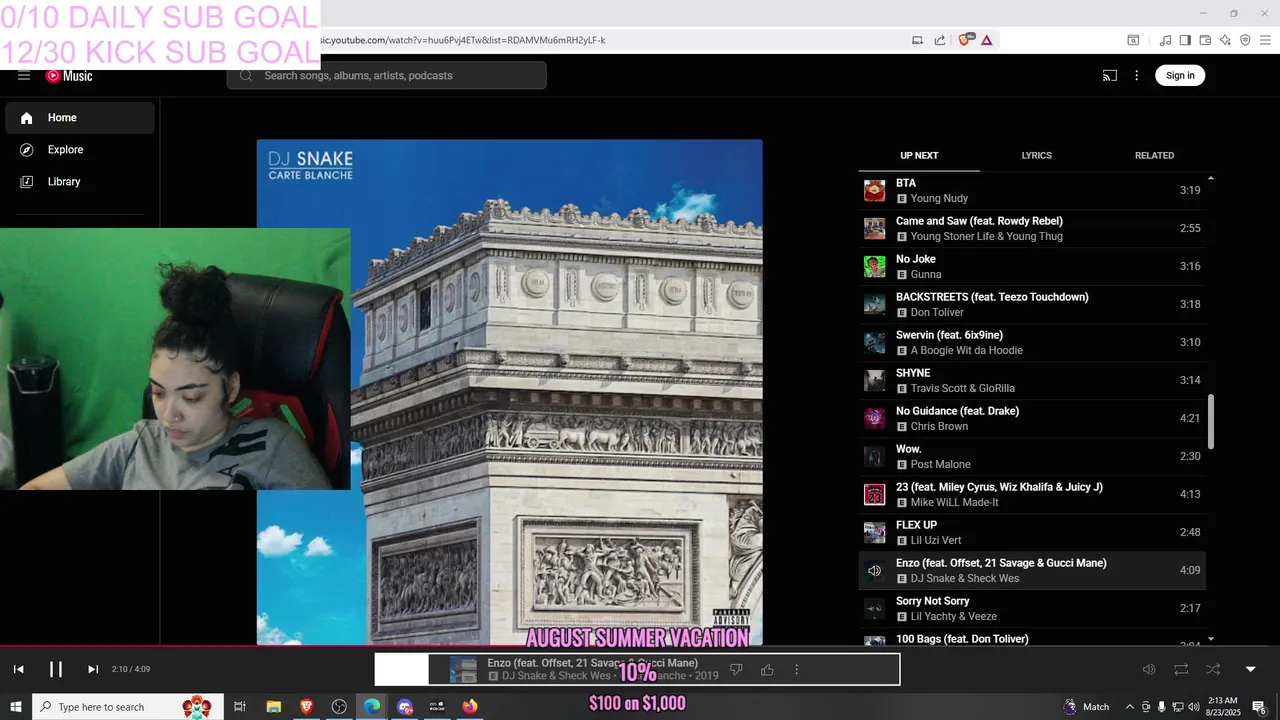The image size is (1280, 720).
Task: Open the YouTube Music hamburger menu
Action: 24,76
